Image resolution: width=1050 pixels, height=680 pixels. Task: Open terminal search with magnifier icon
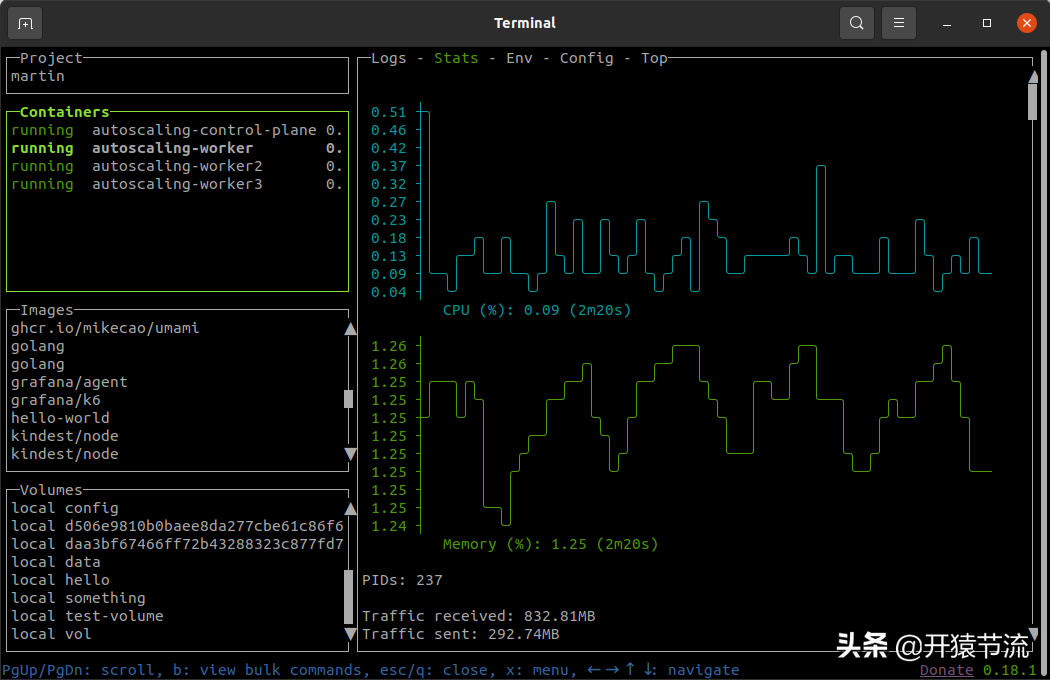click(x=857, y=23)
